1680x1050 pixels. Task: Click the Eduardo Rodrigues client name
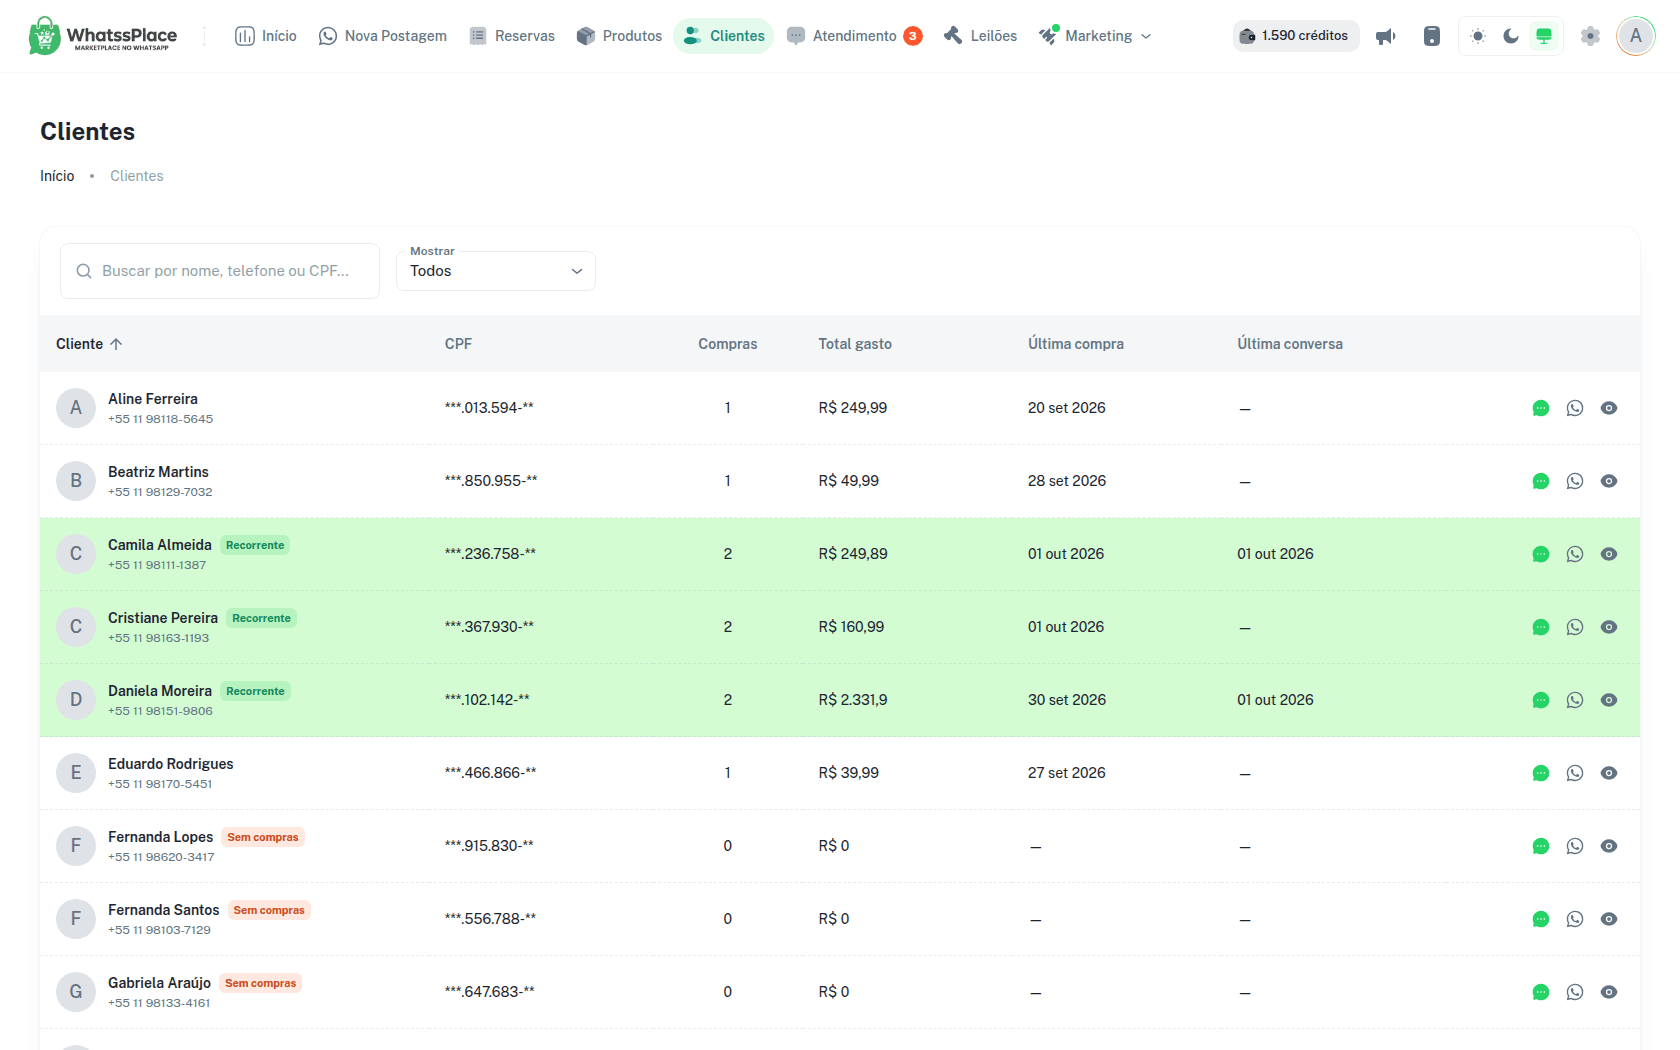pyautogui.click(x=171, y=764)
